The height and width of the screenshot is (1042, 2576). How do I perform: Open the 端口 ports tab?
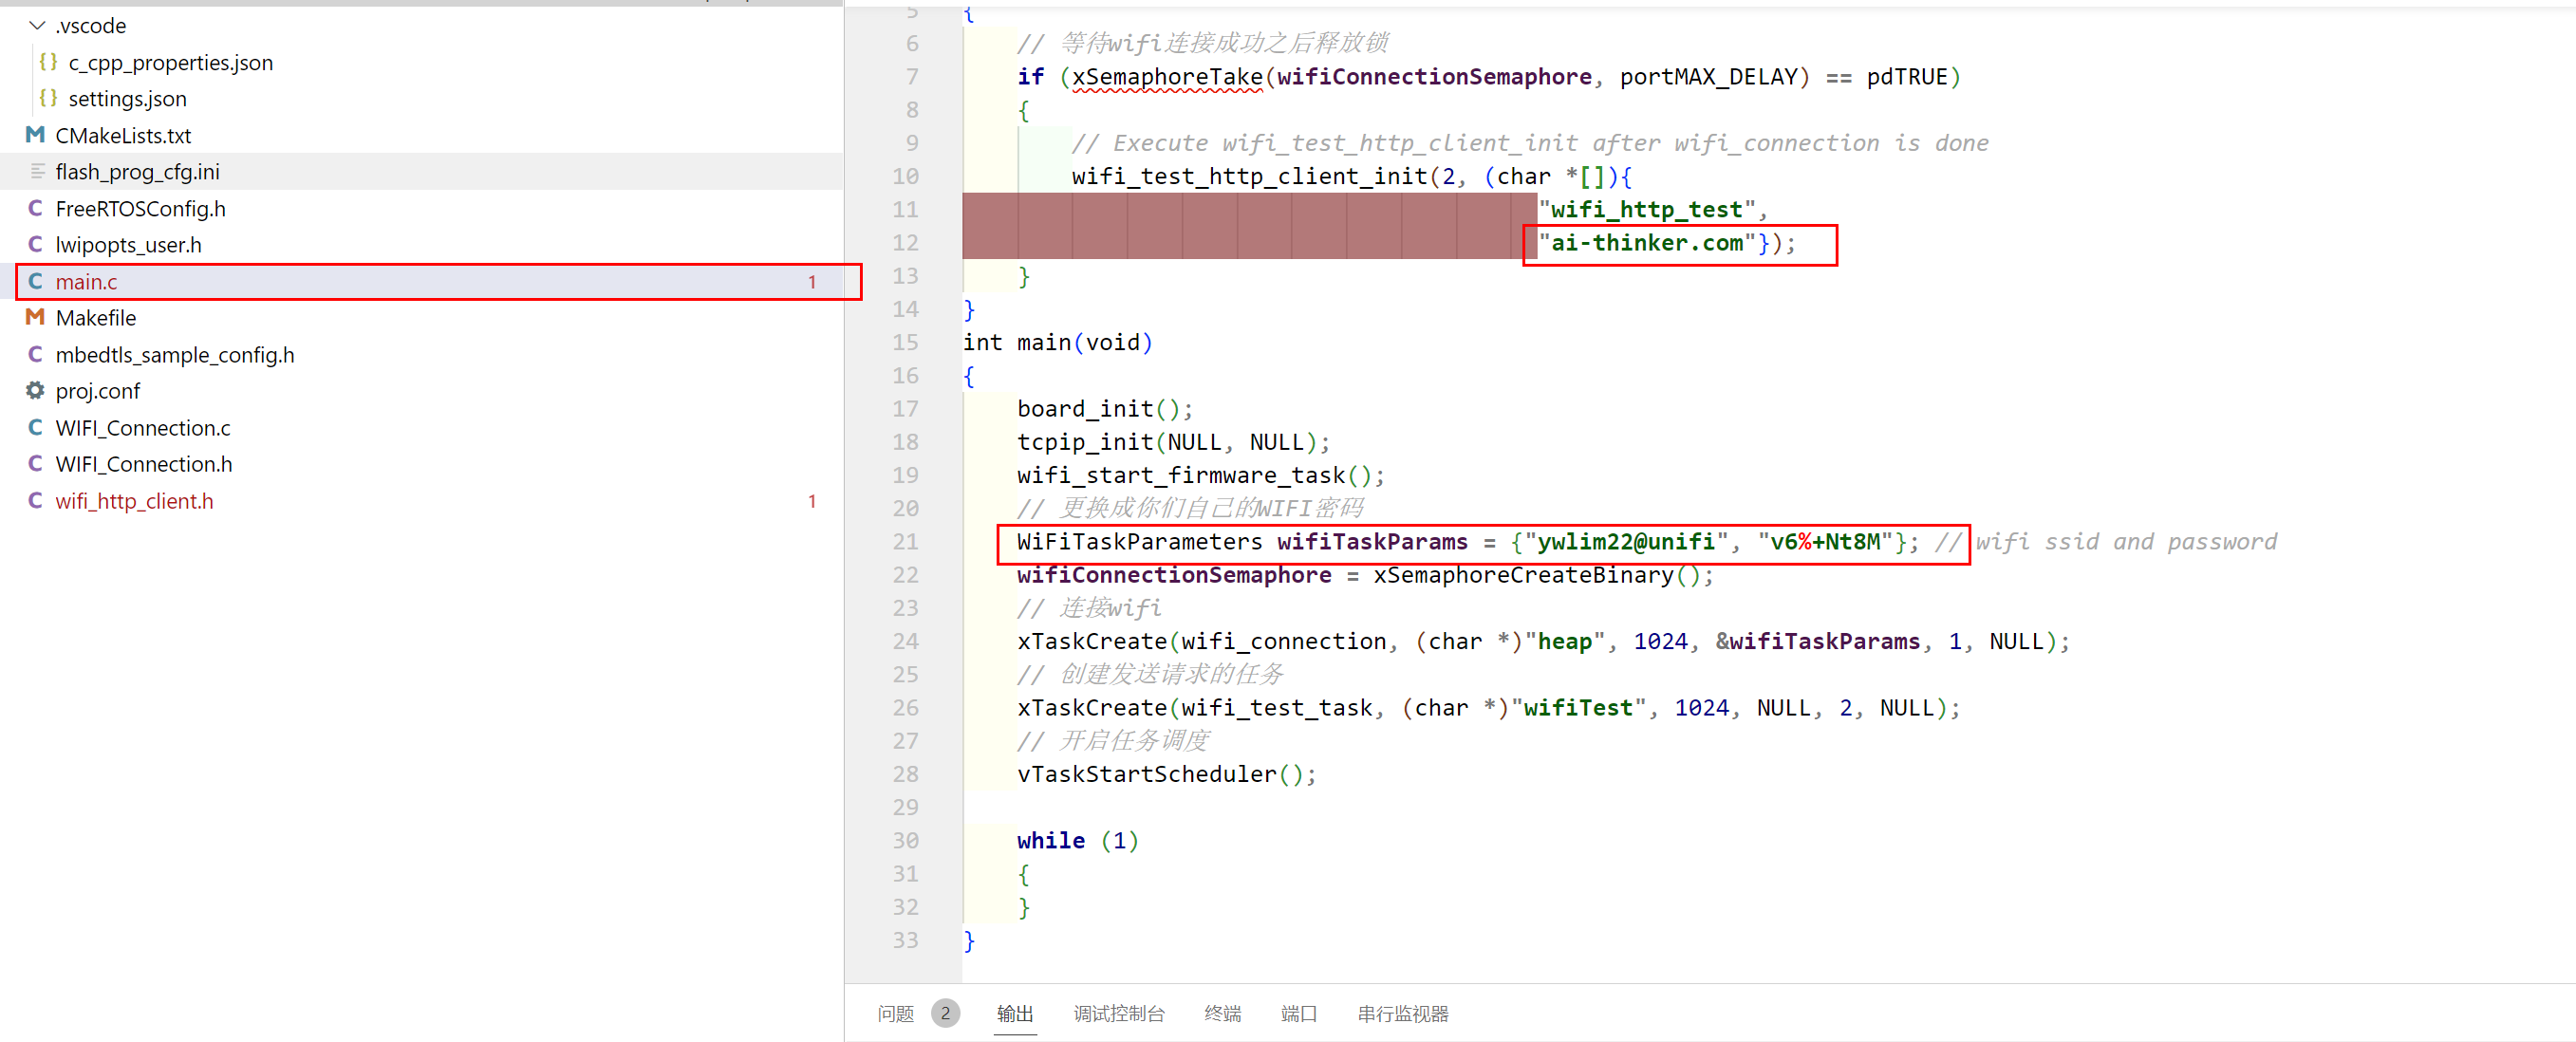[x=1299, y=1013]
